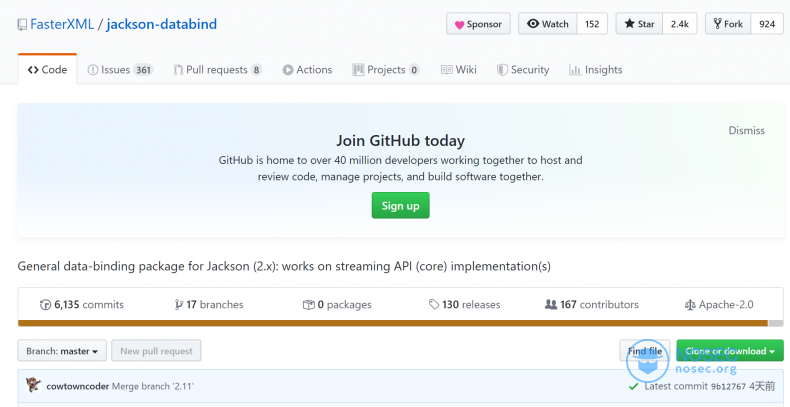The height and width of the screenshot is (407, 790).
Task: Switch to the Wiki tab
Action: click(x=458, y=70)
